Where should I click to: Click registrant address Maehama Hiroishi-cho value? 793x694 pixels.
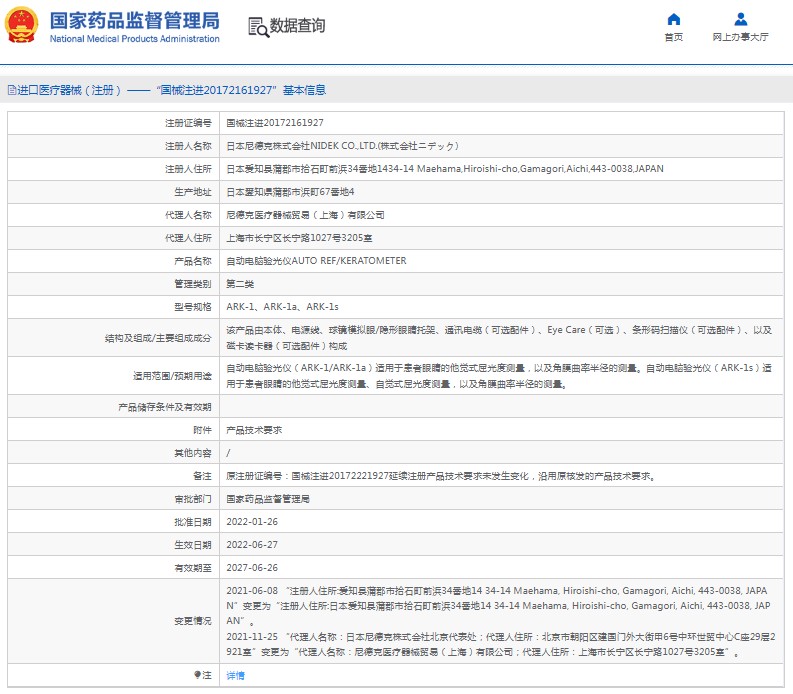click(x=445, y=168)
